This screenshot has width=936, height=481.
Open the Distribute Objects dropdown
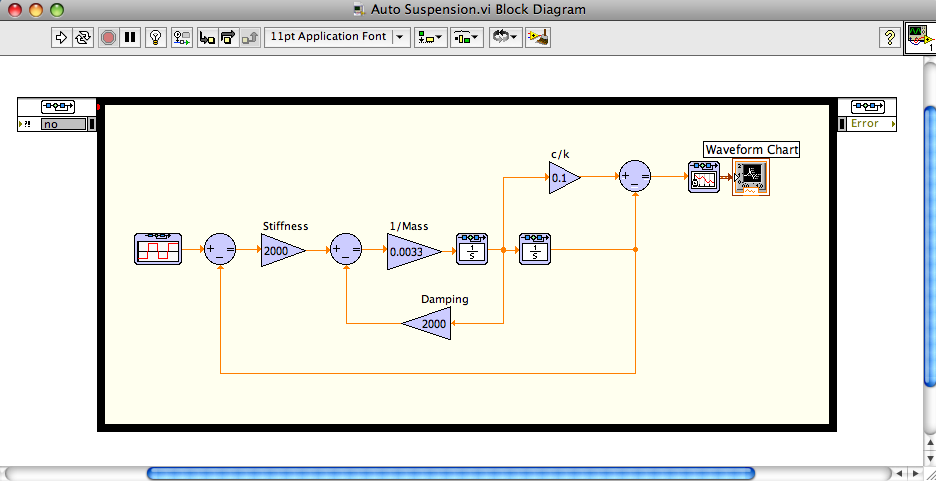[x=467, y=38]
